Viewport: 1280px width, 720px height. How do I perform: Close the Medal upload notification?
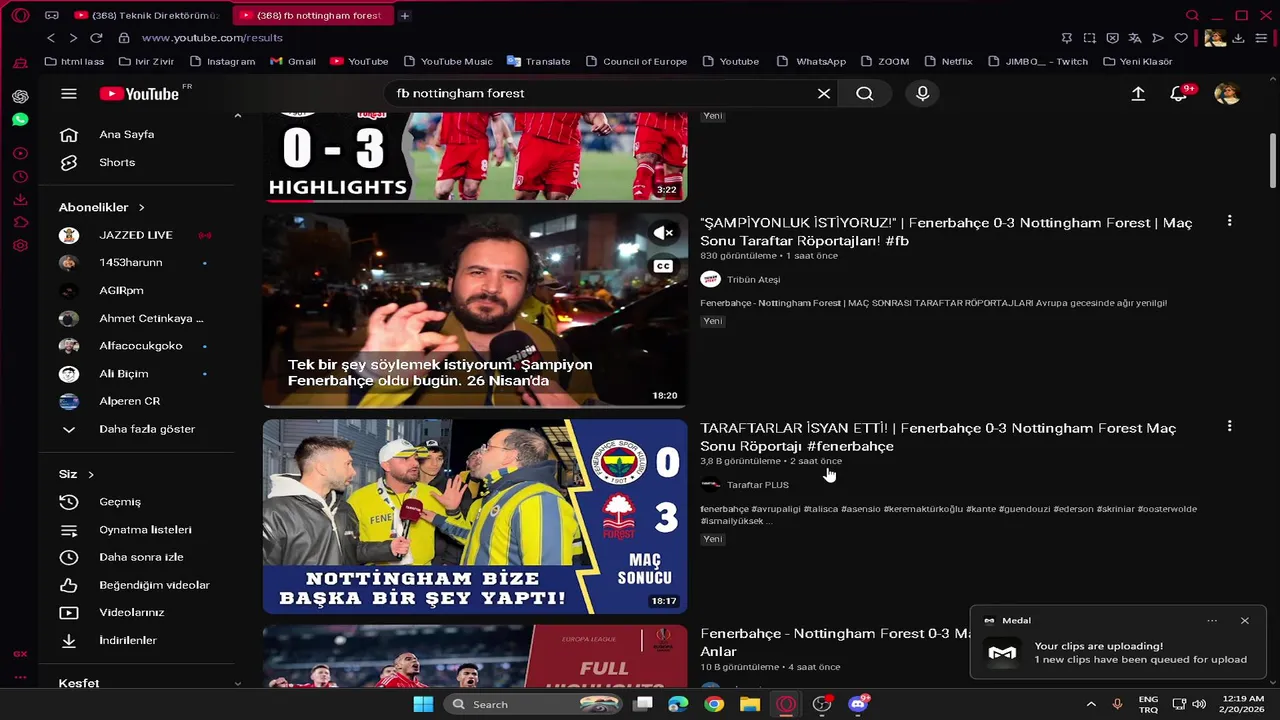(x=1245, y=620)
